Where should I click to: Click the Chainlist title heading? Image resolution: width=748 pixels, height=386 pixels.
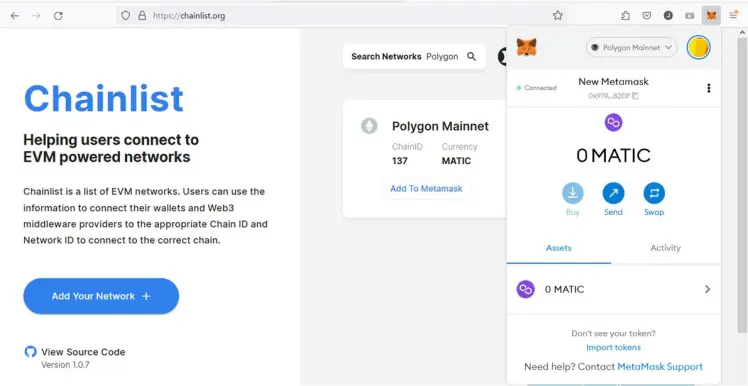point(104,99)
